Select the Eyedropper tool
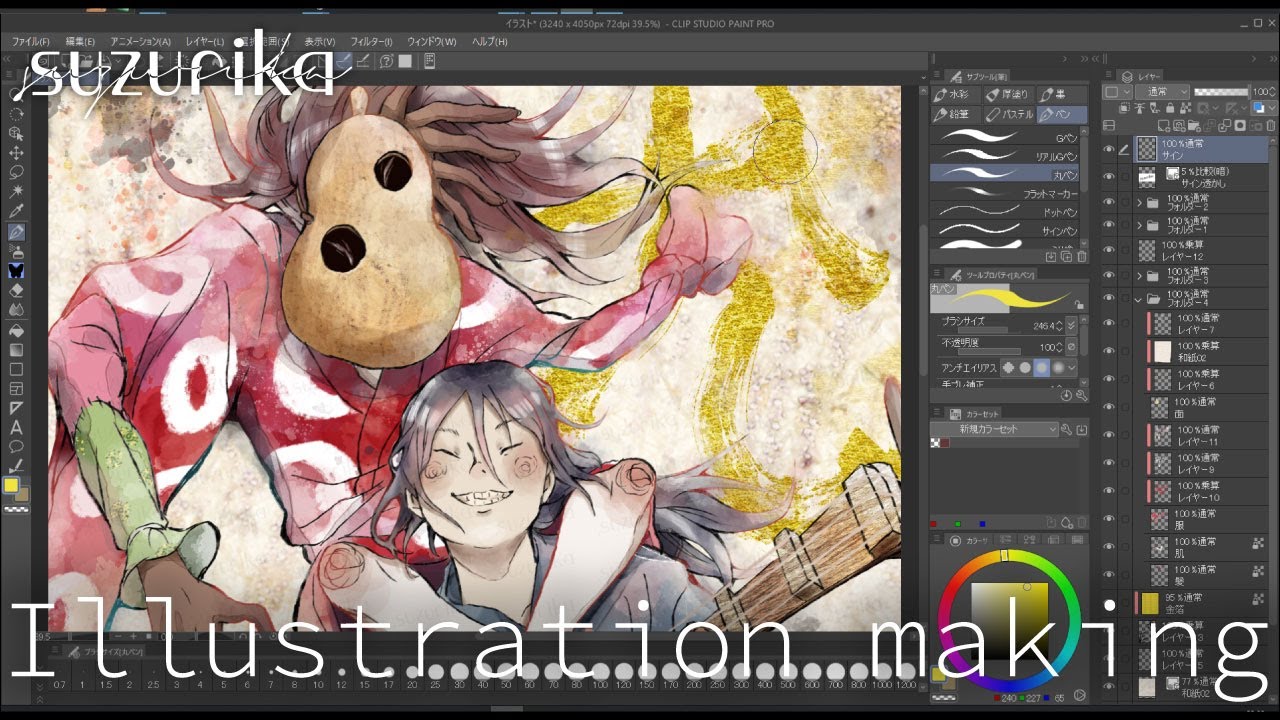 [16, 212]
